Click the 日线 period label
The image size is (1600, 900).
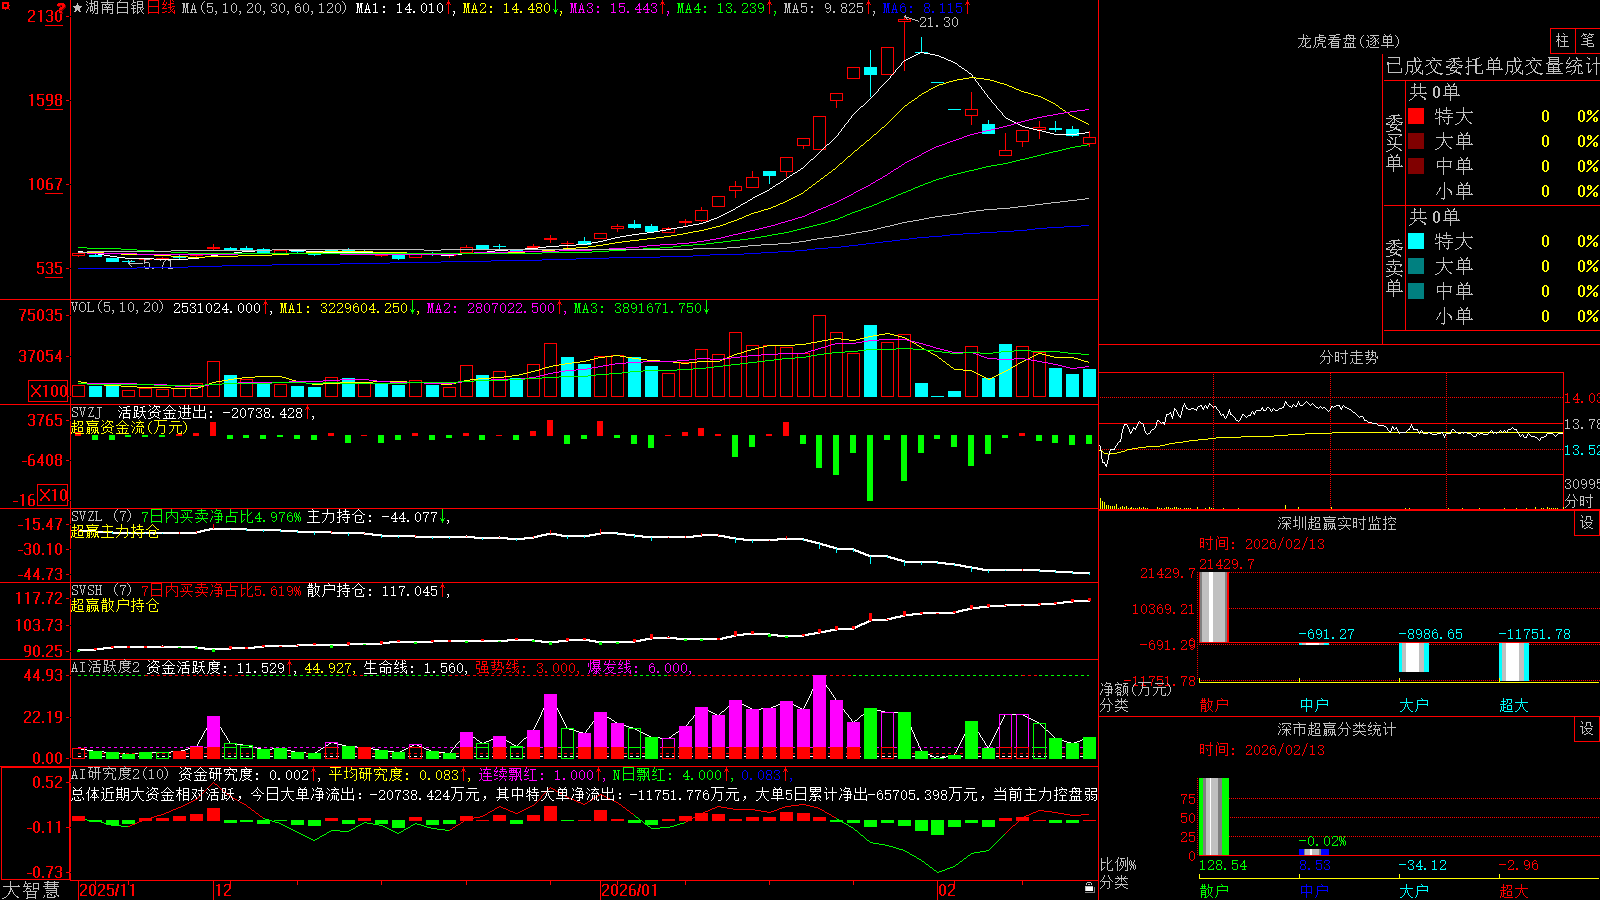click(162, 8)
